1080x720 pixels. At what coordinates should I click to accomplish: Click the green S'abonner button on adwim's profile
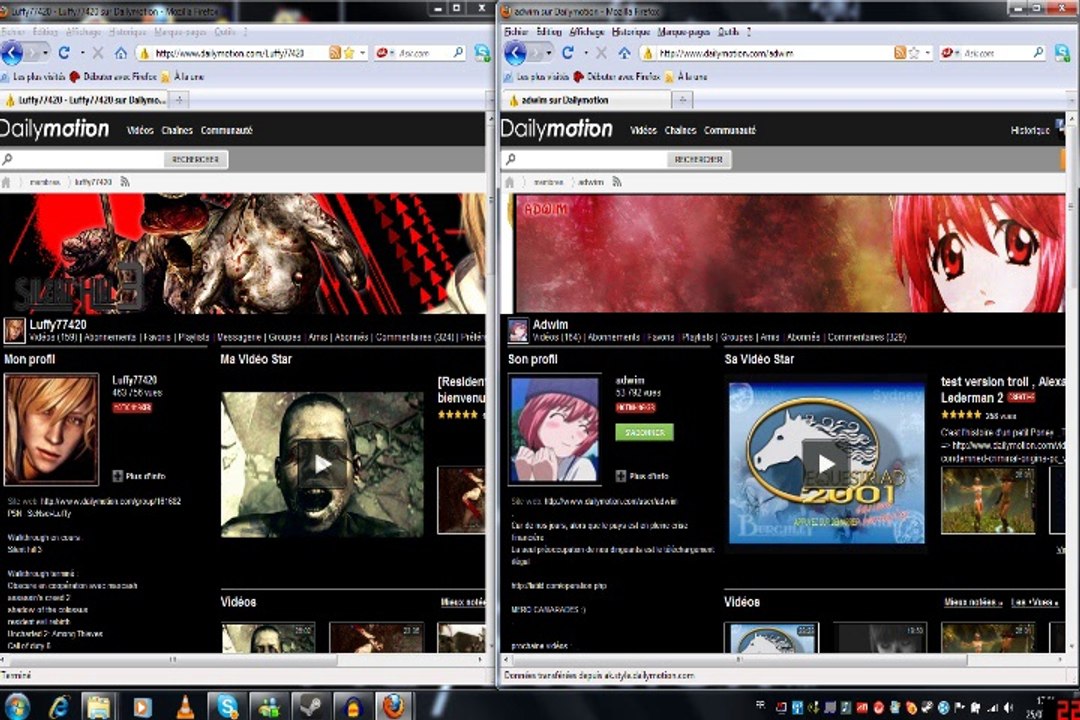pos(644,433)
